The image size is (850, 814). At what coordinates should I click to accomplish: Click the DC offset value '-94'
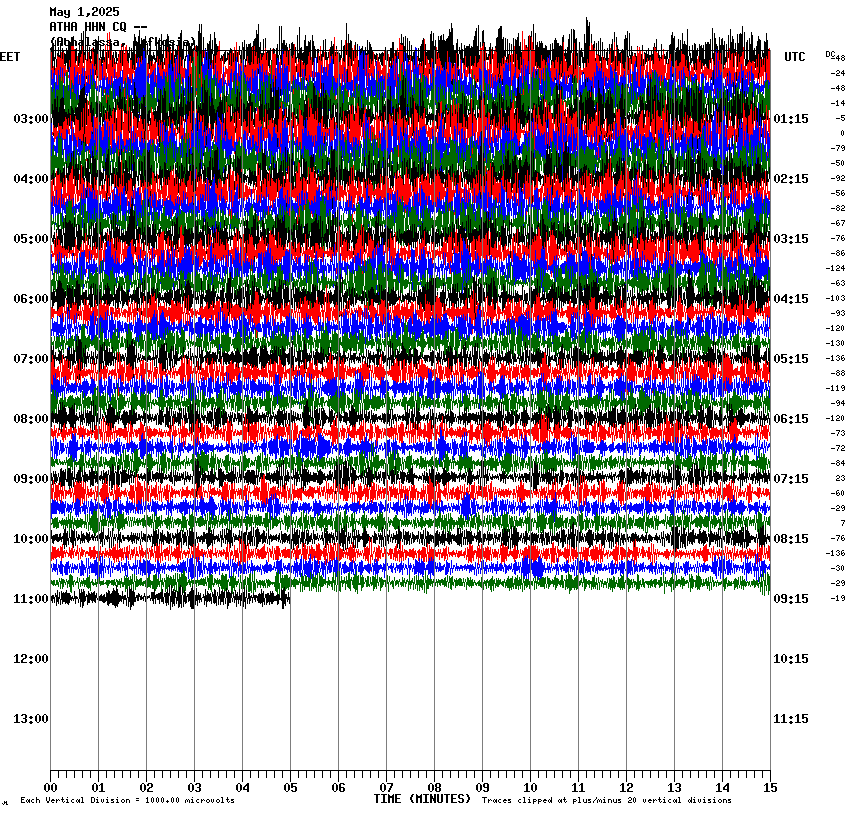(x=838, y=403)
